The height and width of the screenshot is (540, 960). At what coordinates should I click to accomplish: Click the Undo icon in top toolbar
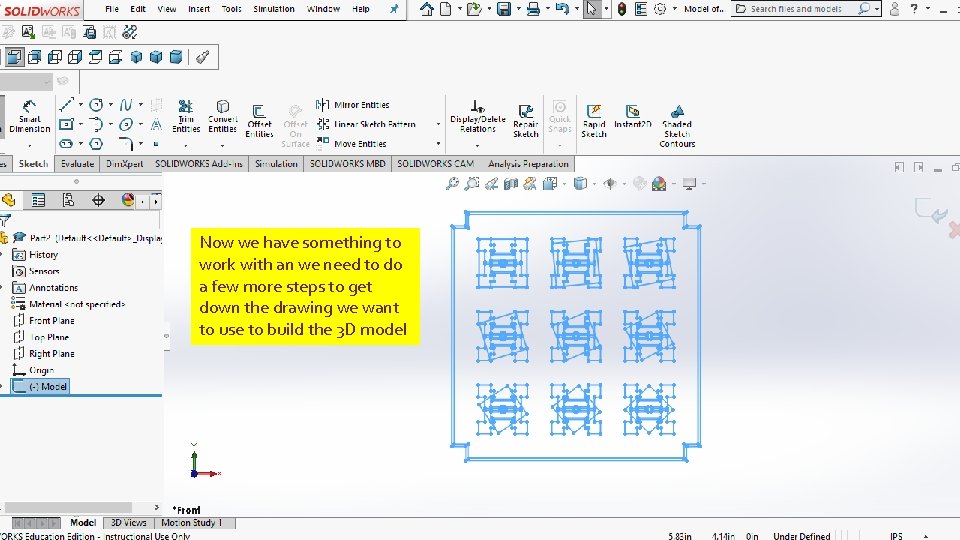coord(562,9)
